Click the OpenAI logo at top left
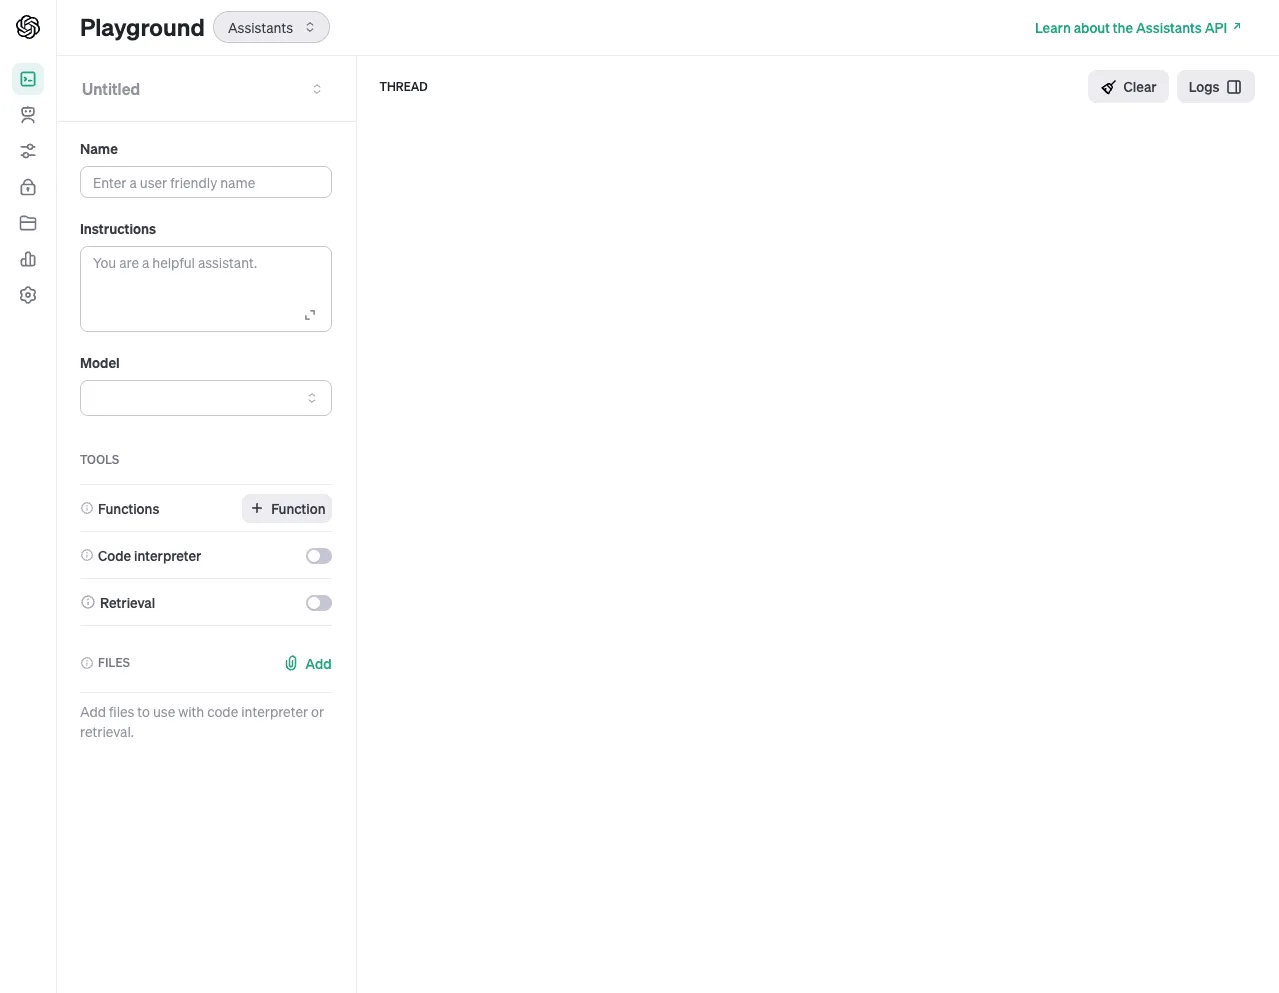 (27, 27)
